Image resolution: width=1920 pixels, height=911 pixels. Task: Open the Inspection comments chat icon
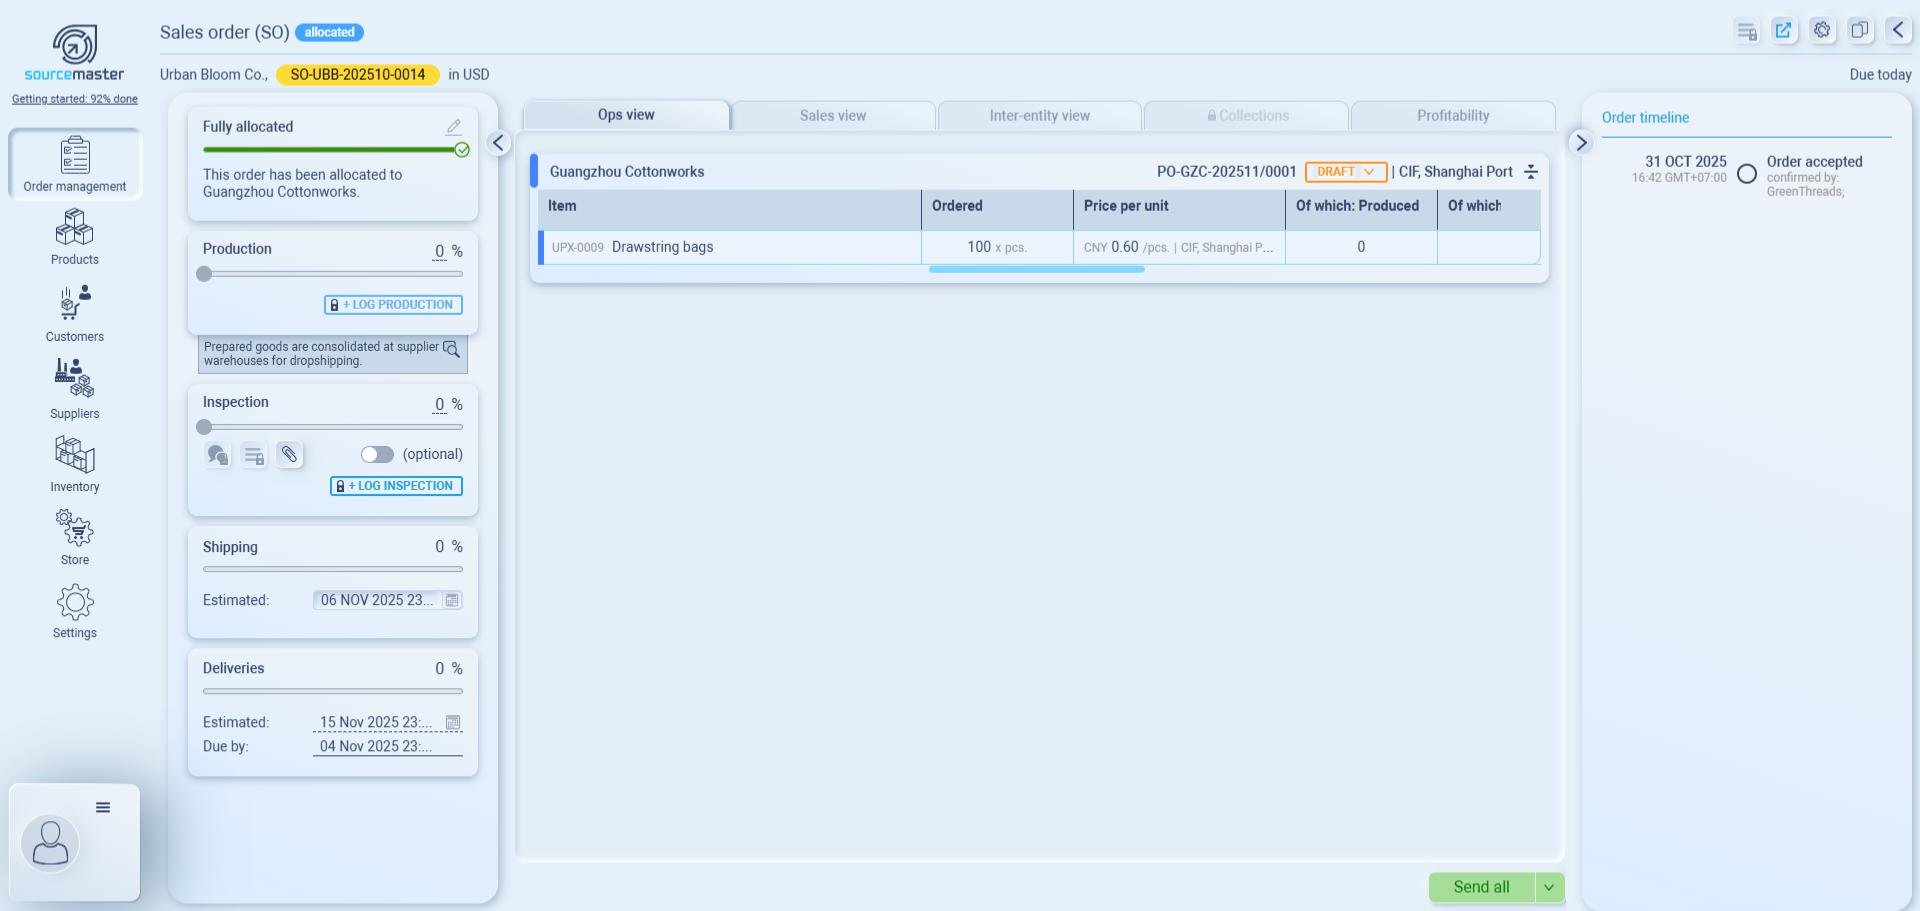(217, 455)
